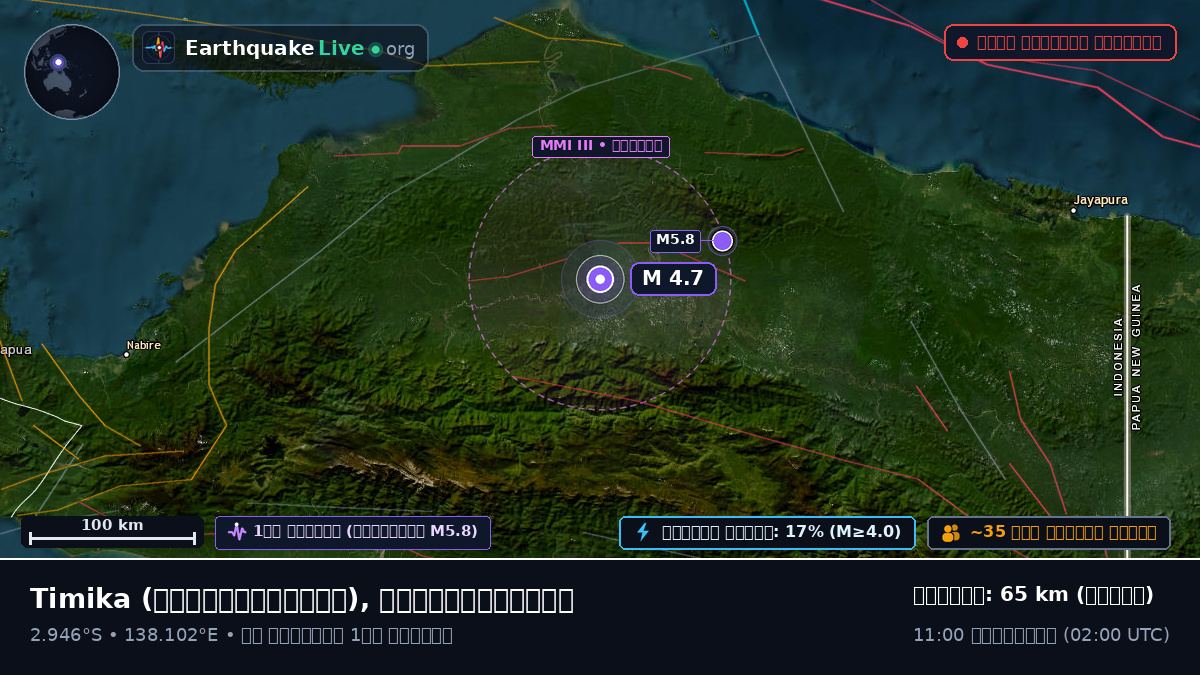Image resolution: width=1200 pixels, height=675 pixels.
Task: Click the 11:00 (02:00 UTC) time text
Action: (1041, 635)
